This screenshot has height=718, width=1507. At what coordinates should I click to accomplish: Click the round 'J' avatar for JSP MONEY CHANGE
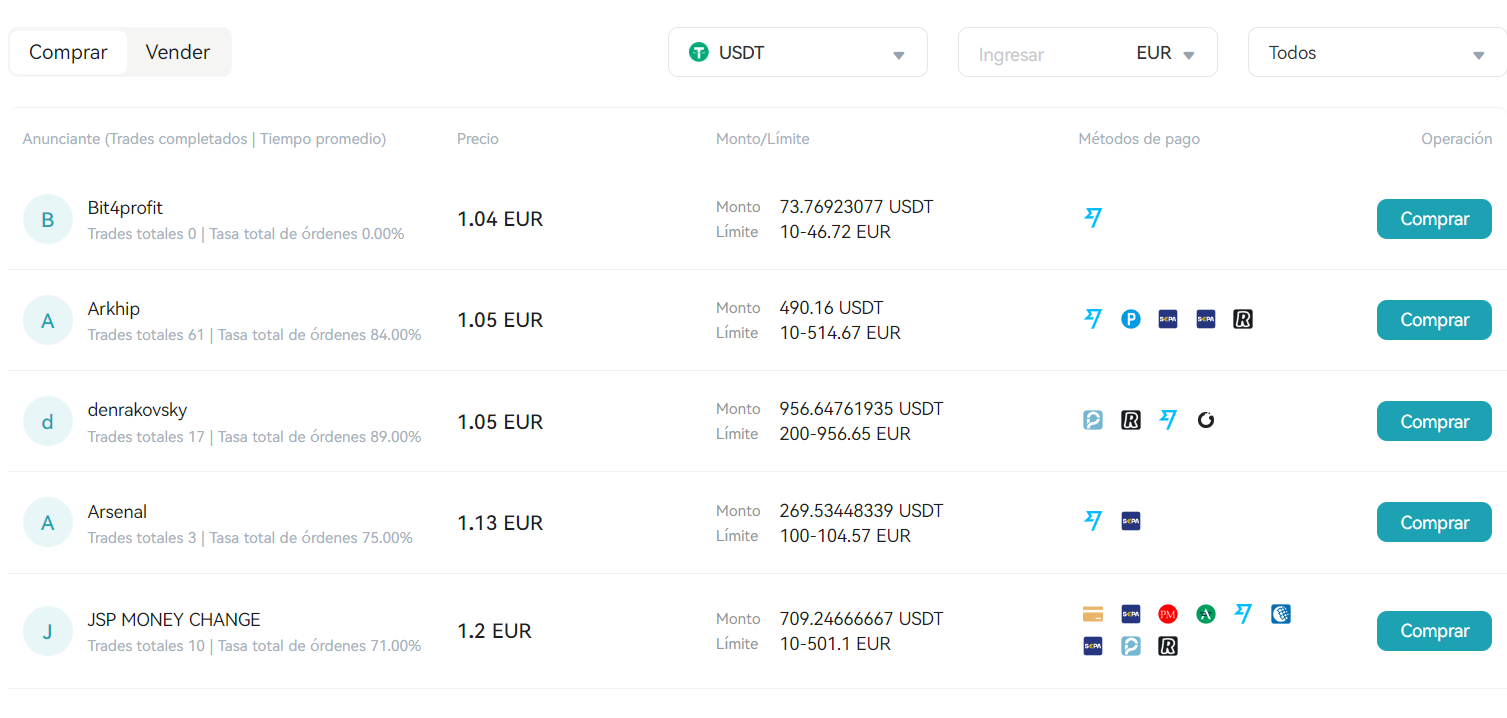47,631
